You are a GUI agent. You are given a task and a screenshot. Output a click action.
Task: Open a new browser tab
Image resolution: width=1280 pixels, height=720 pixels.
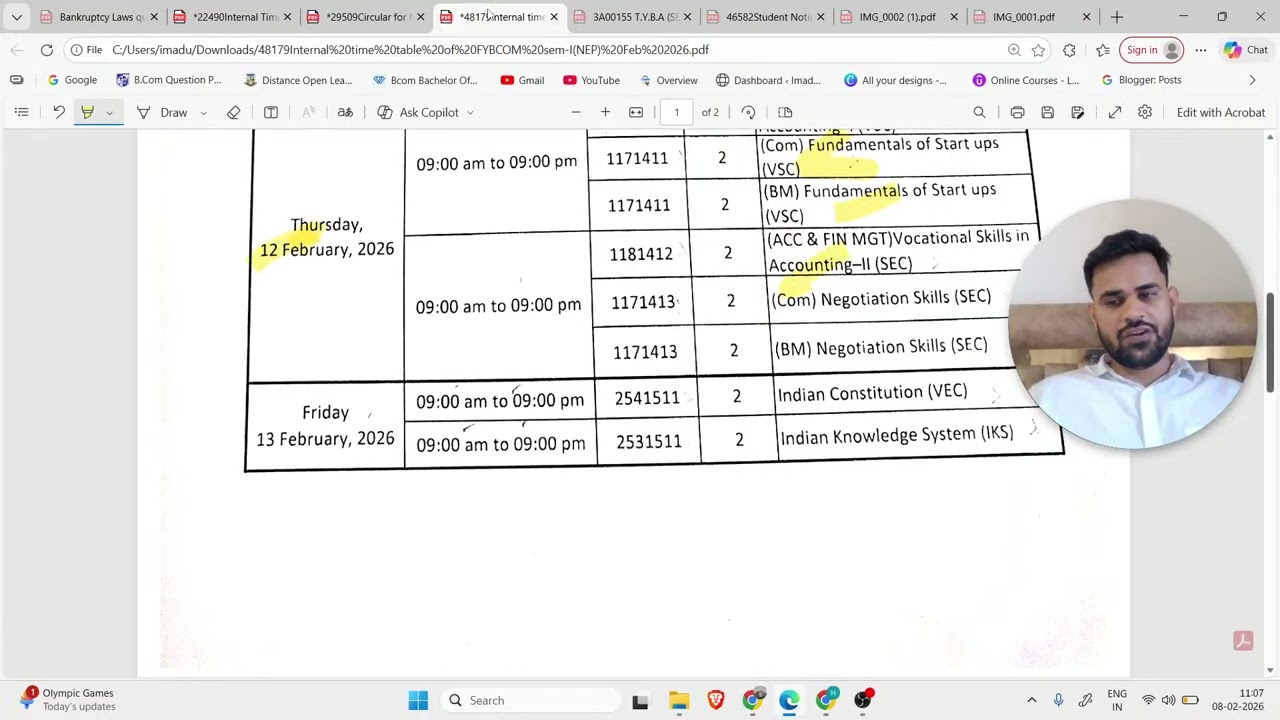pos(1117,17)
